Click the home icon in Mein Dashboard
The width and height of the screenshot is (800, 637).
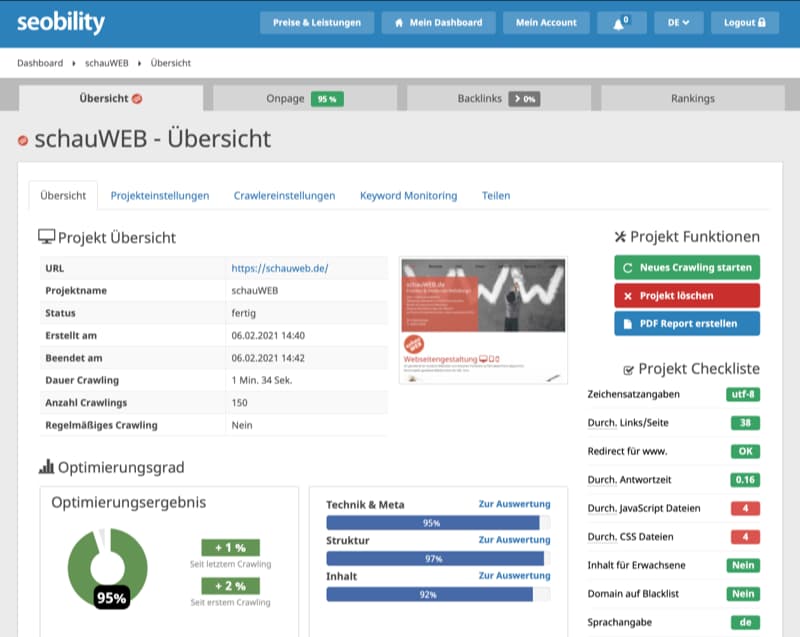click(399, 23)
